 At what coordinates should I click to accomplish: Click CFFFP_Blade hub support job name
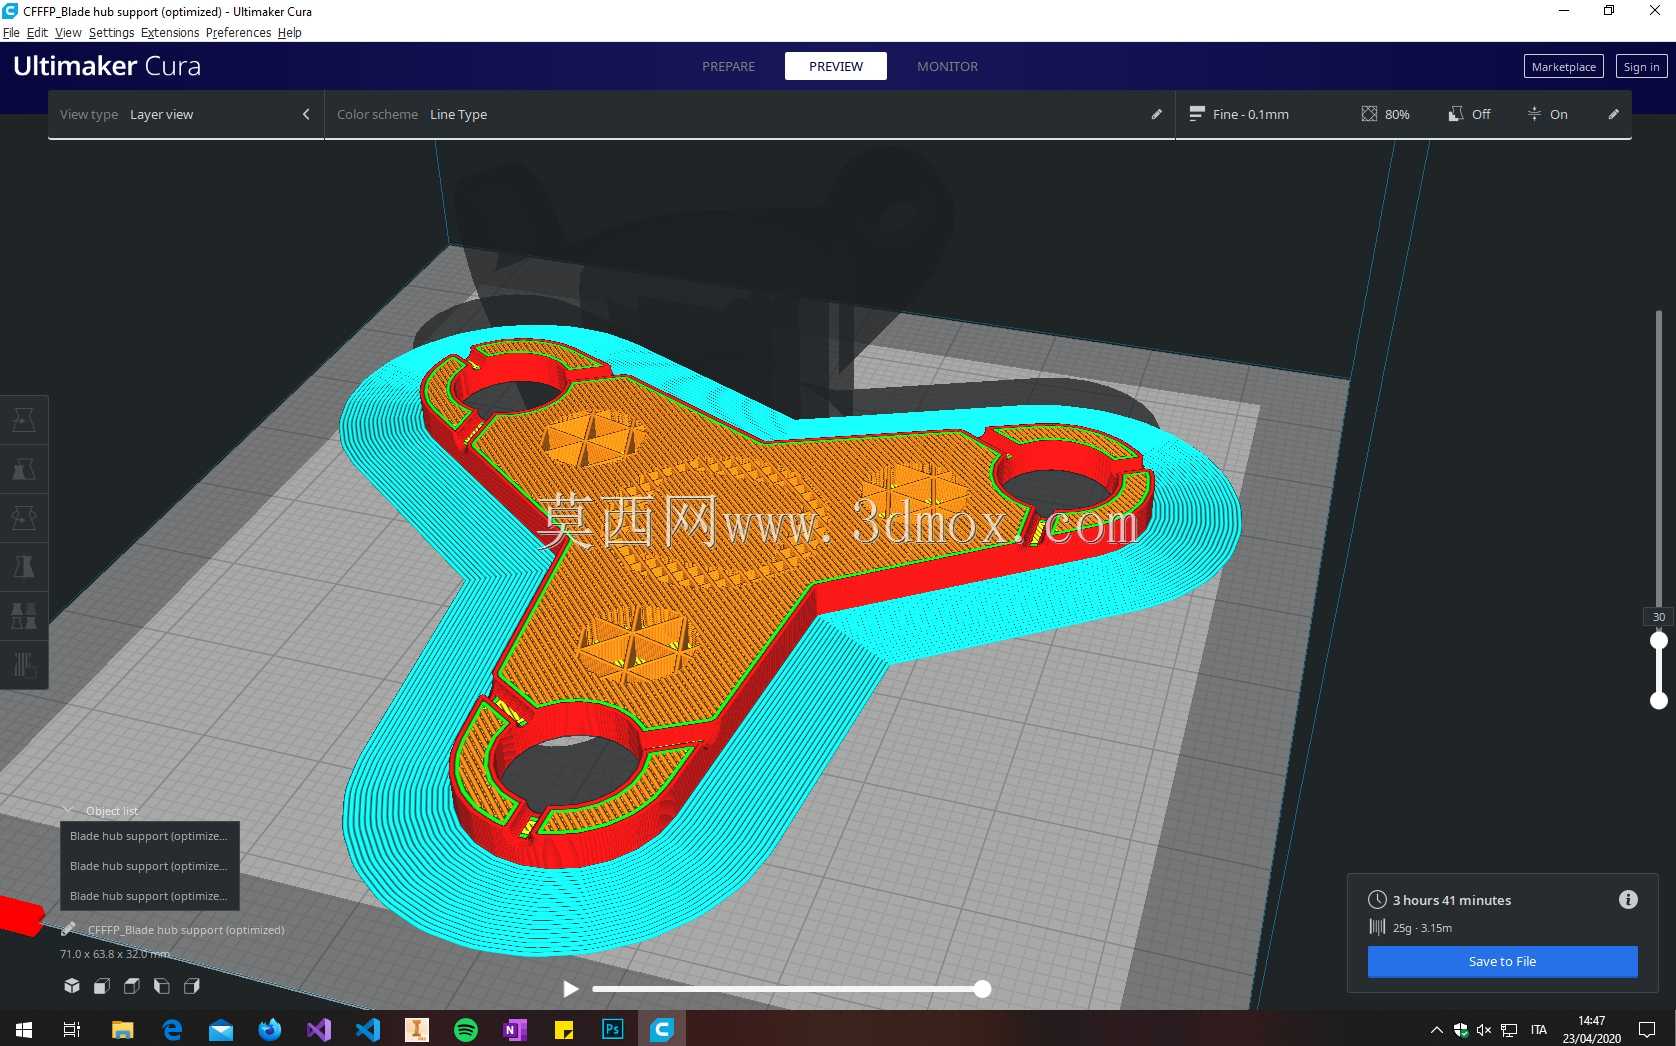[x=186, y=930]
